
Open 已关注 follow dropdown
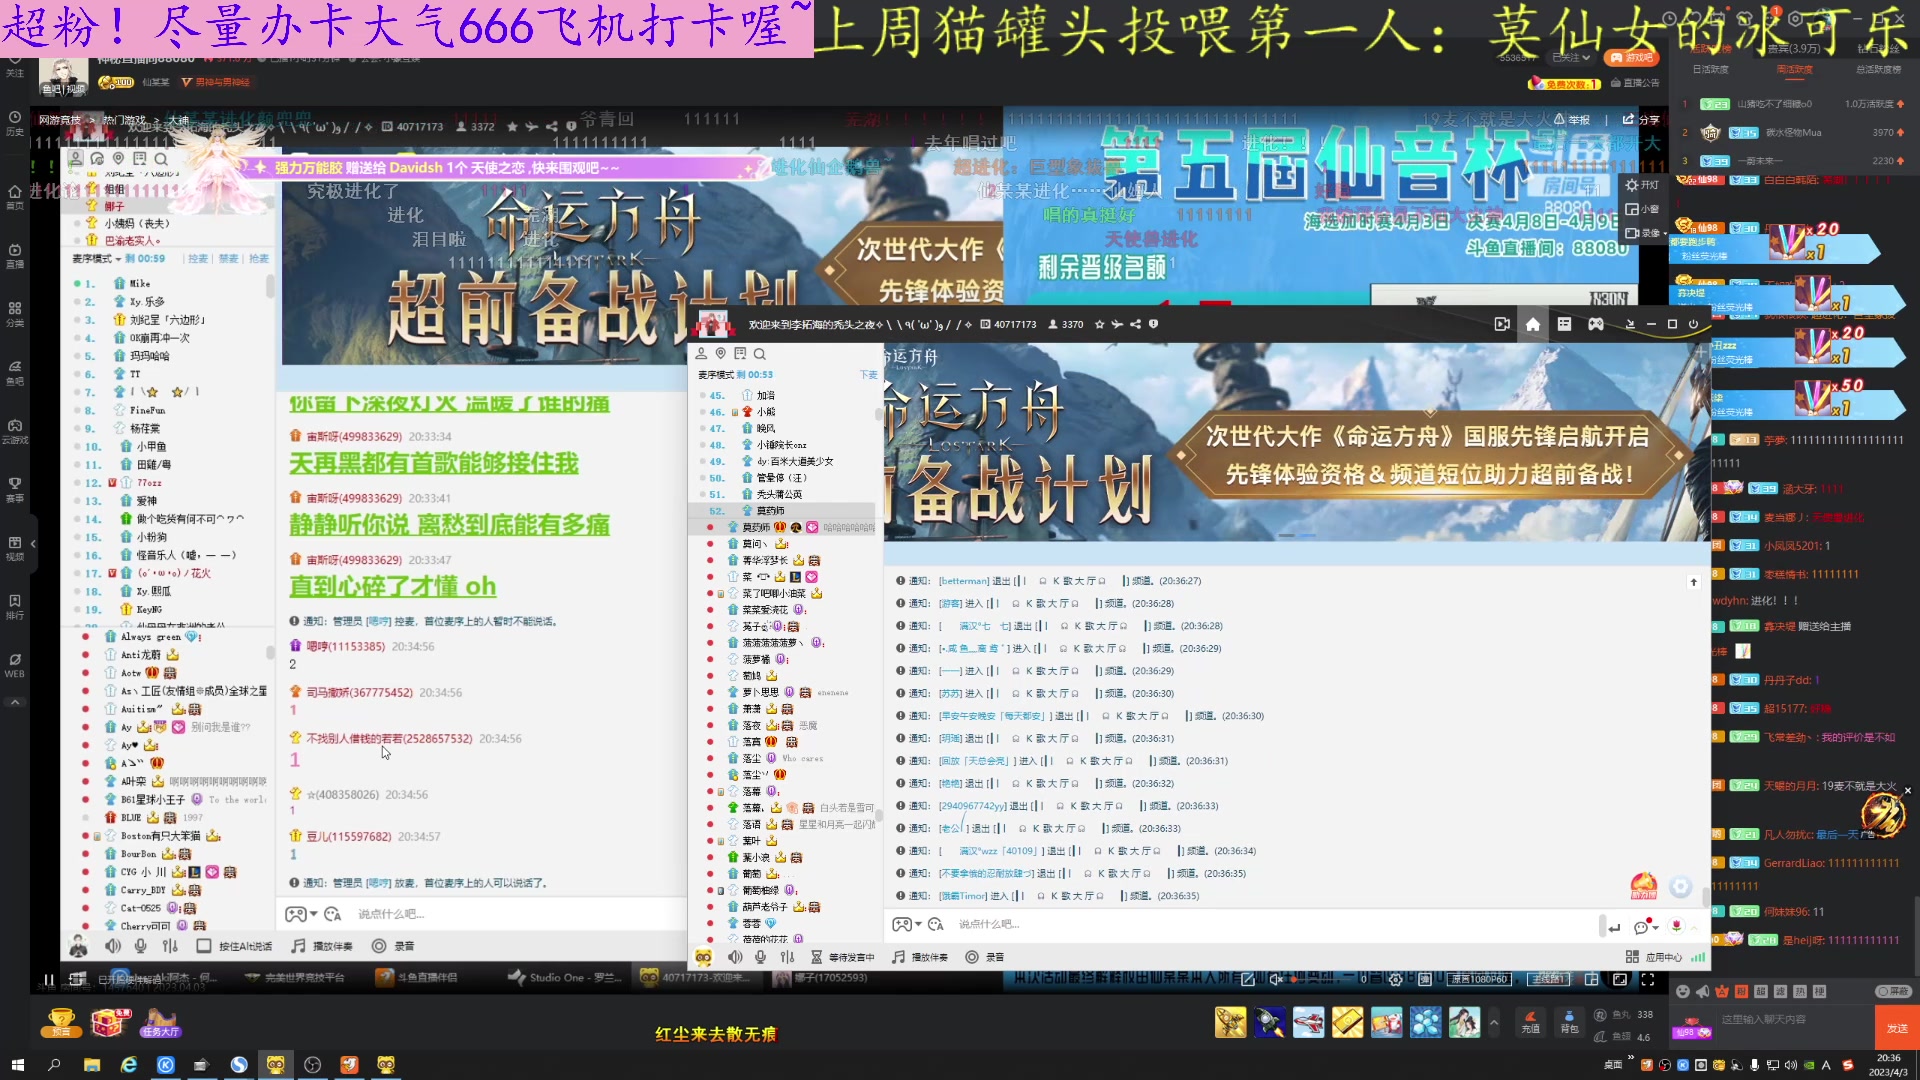point(1571,58)
